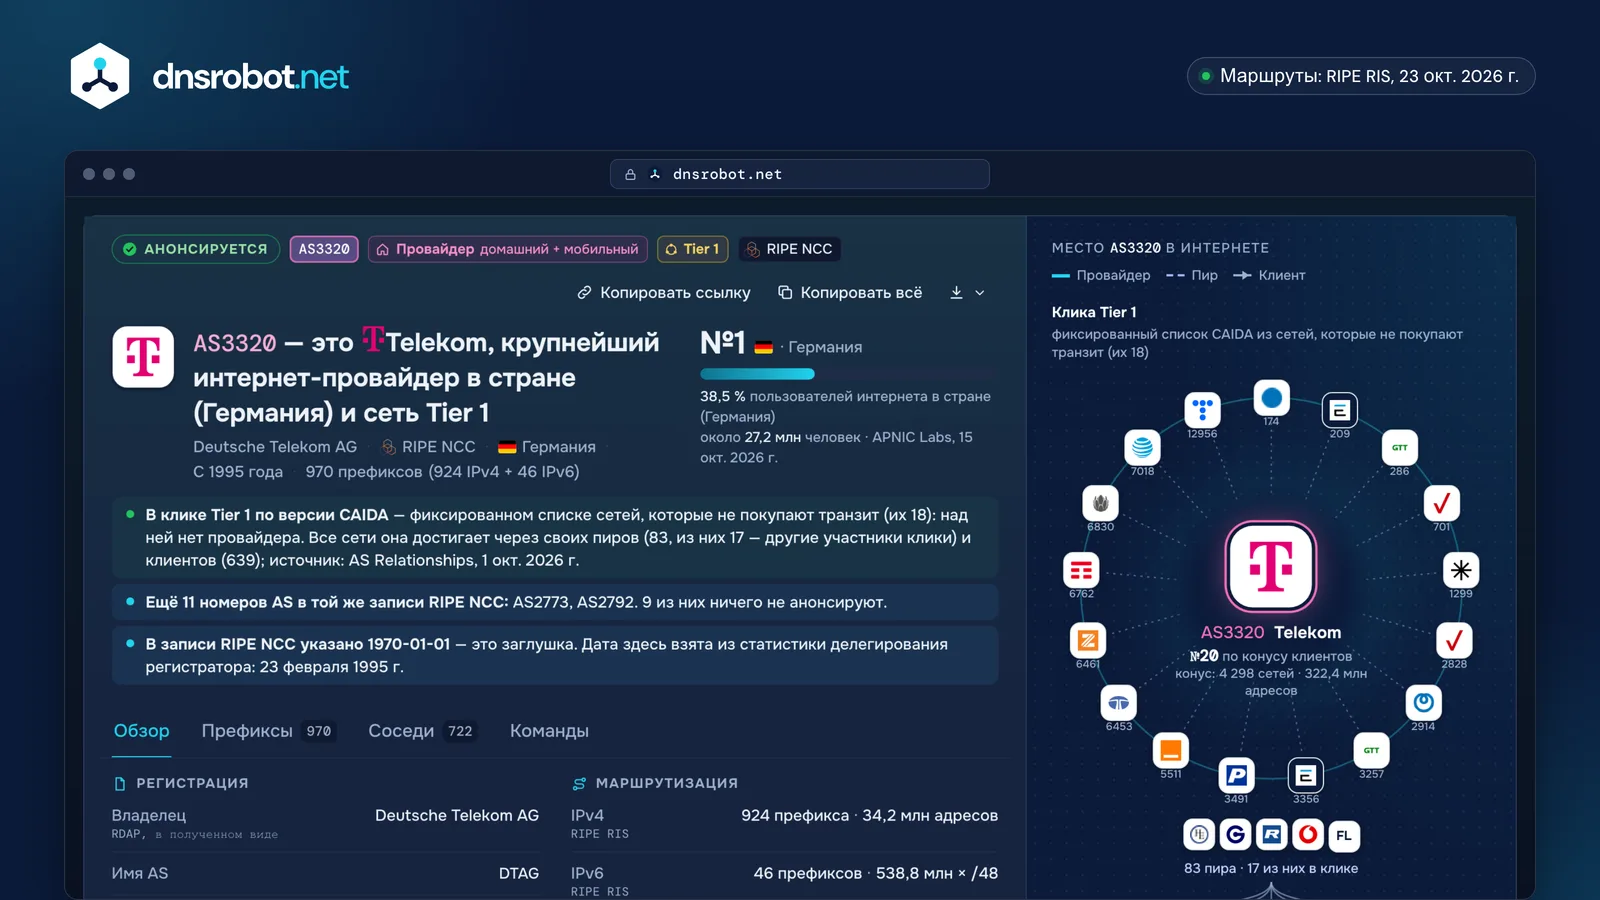This screenshot has height=900, width=1600.
Task: Click the AS2792 number in the note
Action: 607,602
